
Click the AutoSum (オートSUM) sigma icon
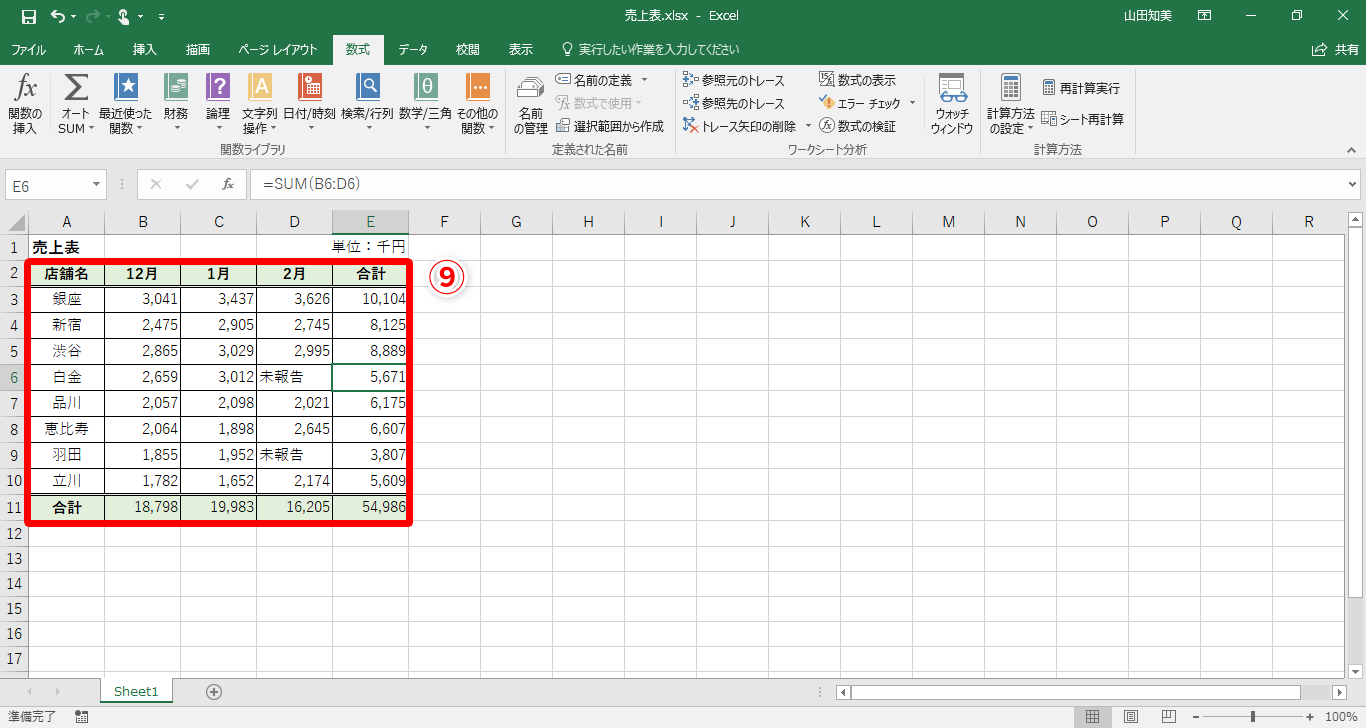point(76,88)
